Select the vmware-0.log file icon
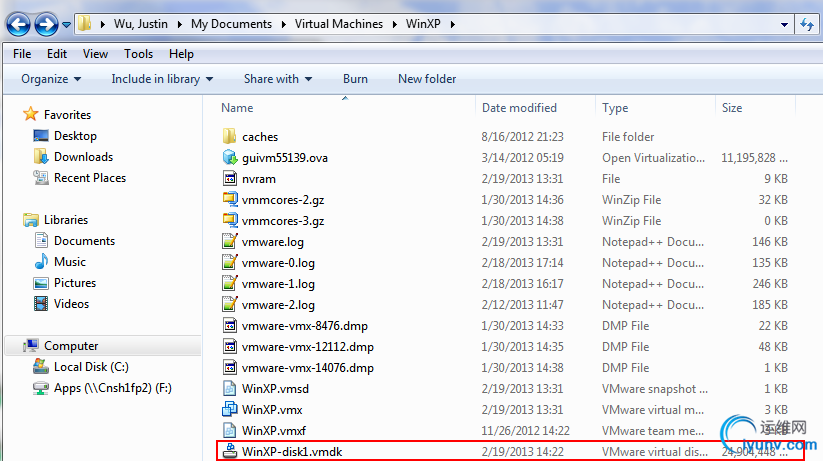This screenshot has width=823, height=461. [x=229, y=263]
